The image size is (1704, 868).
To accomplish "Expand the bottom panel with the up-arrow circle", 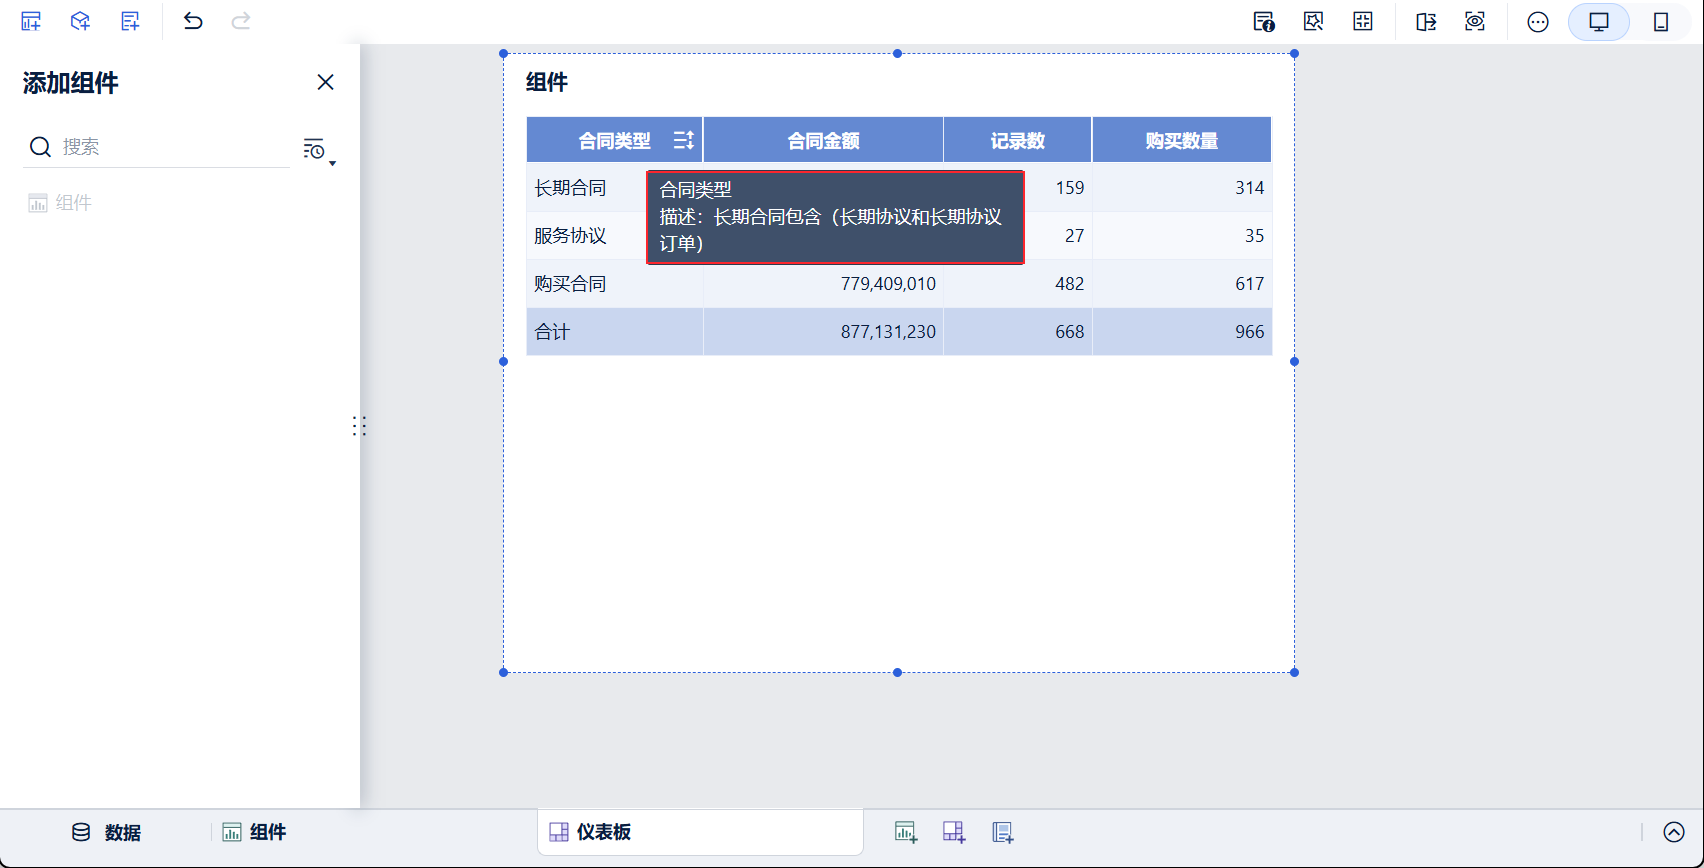I will point(1674,832).
